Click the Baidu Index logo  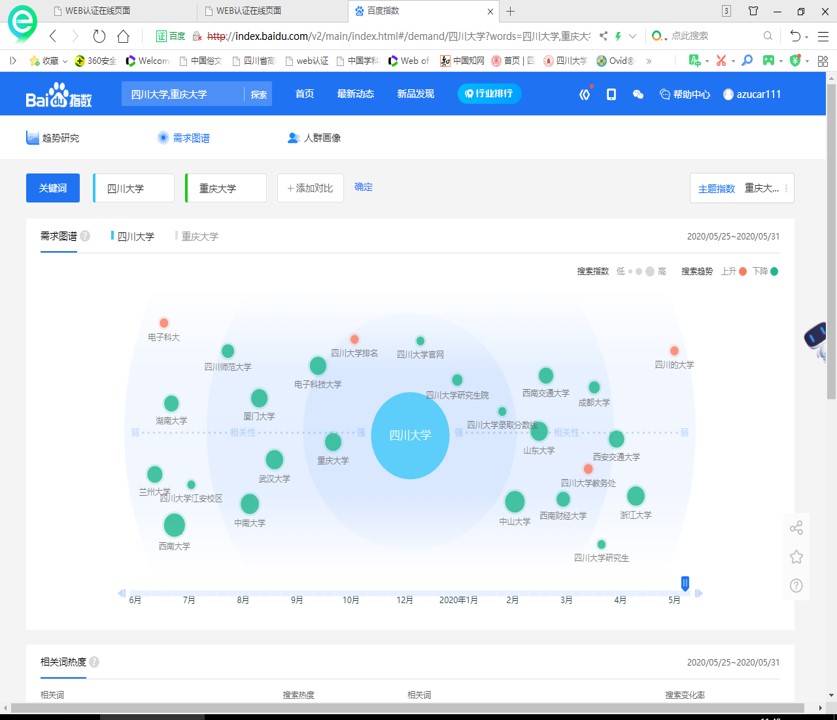(59, 95)
